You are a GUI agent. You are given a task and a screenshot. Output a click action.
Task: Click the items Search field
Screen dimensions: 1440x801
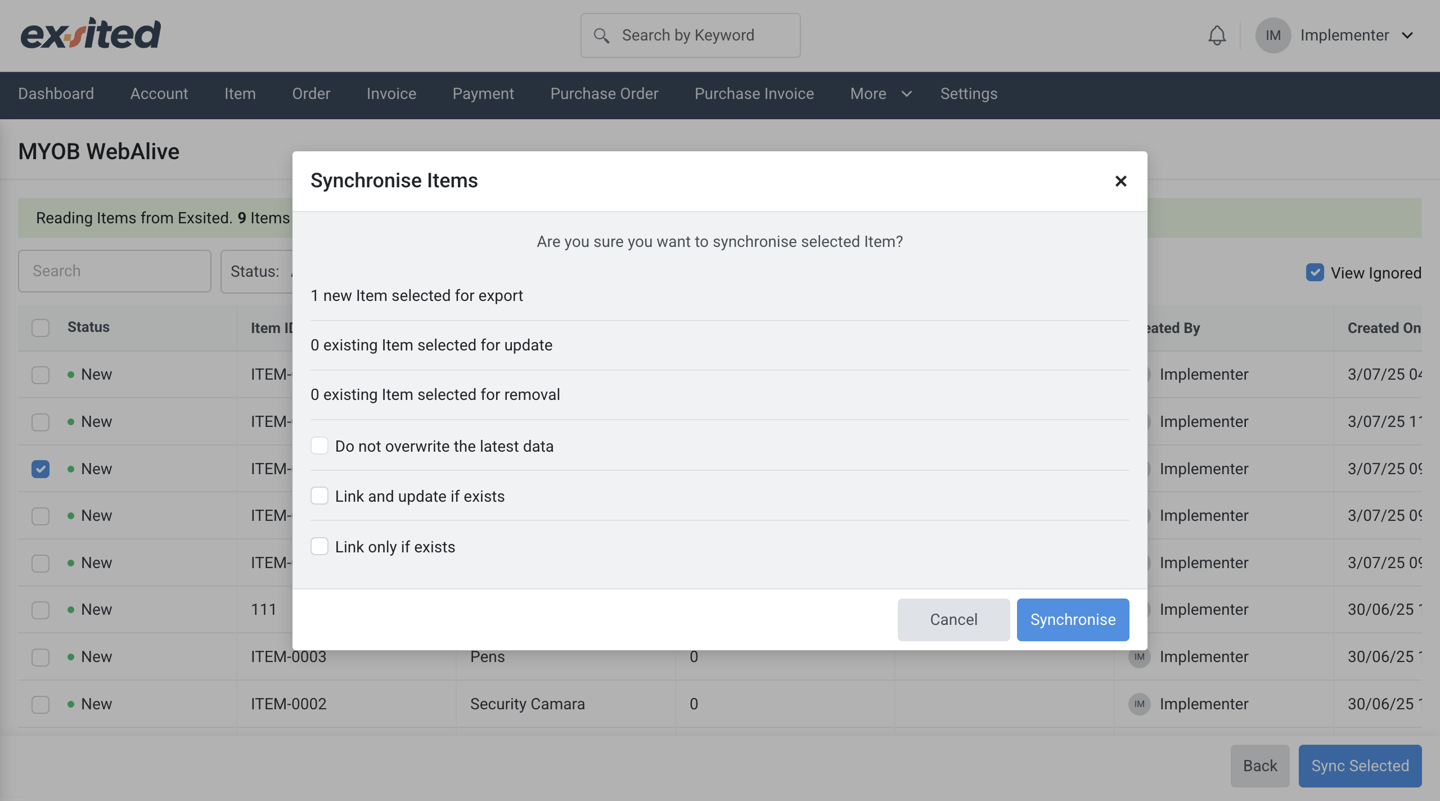click(115, 271)
